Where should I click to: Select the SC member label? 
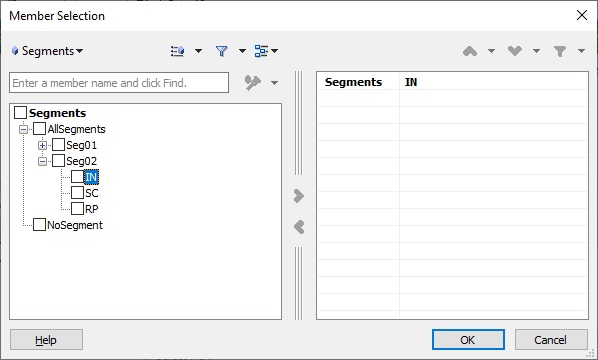coord(92,193)
